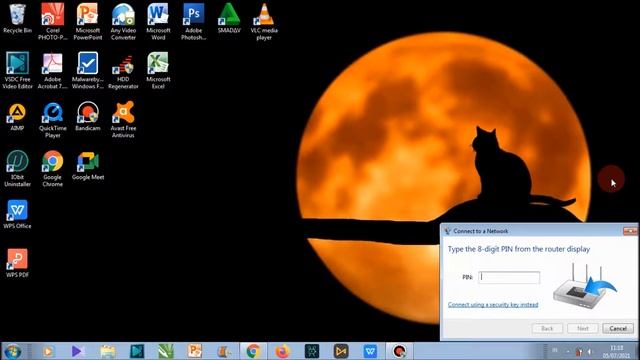Select the Malwarebytes Windows Firewall desktop icon

88,70
